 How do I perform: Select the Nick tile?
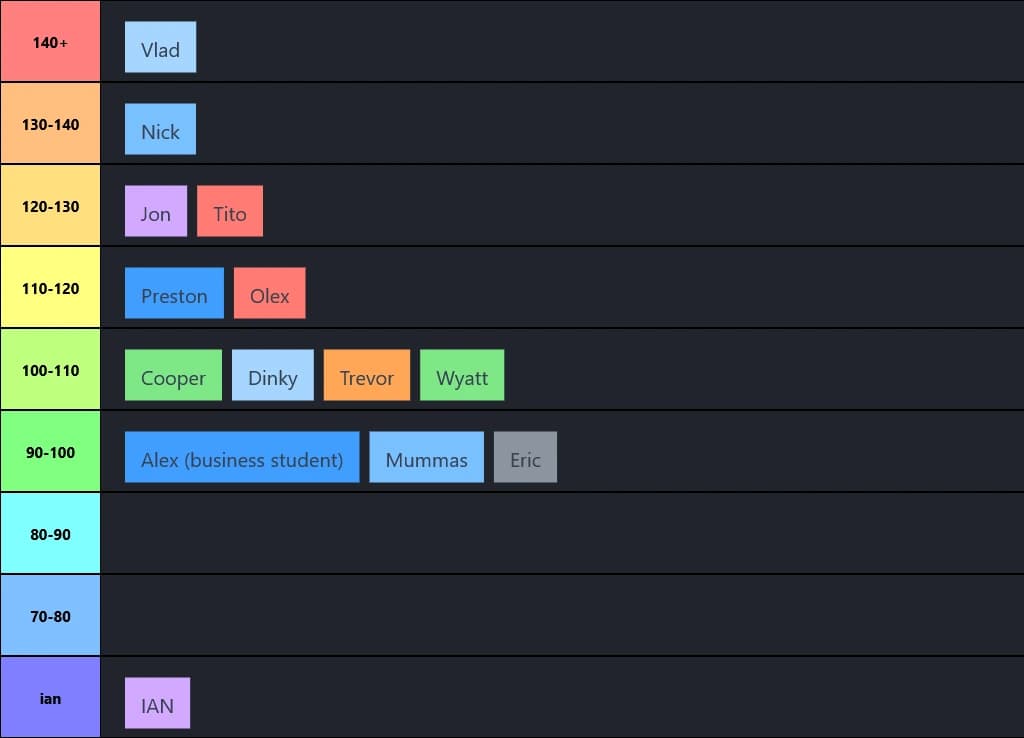160,129
